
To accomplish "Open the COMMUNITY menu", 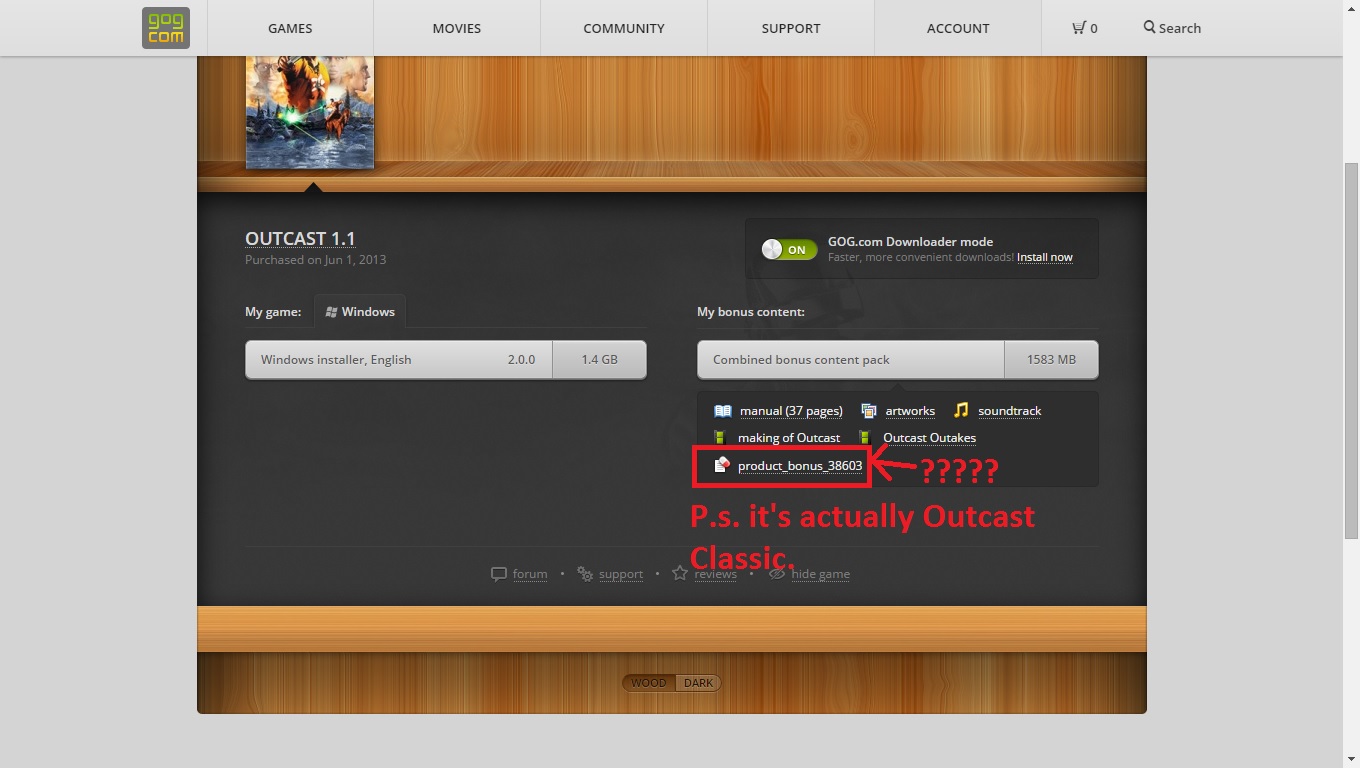I will click(x=624, y=28).
